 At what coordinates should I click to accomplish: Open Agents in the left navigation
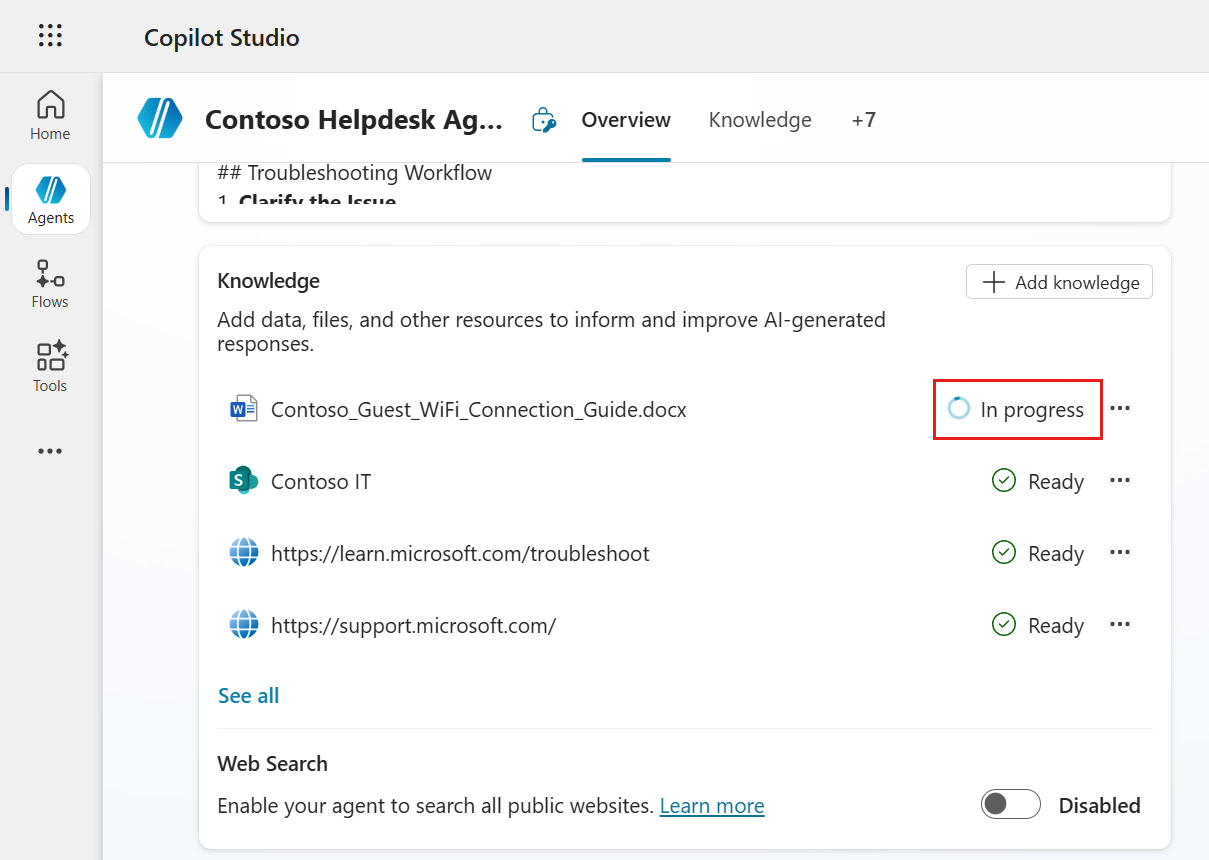[51, 200]
